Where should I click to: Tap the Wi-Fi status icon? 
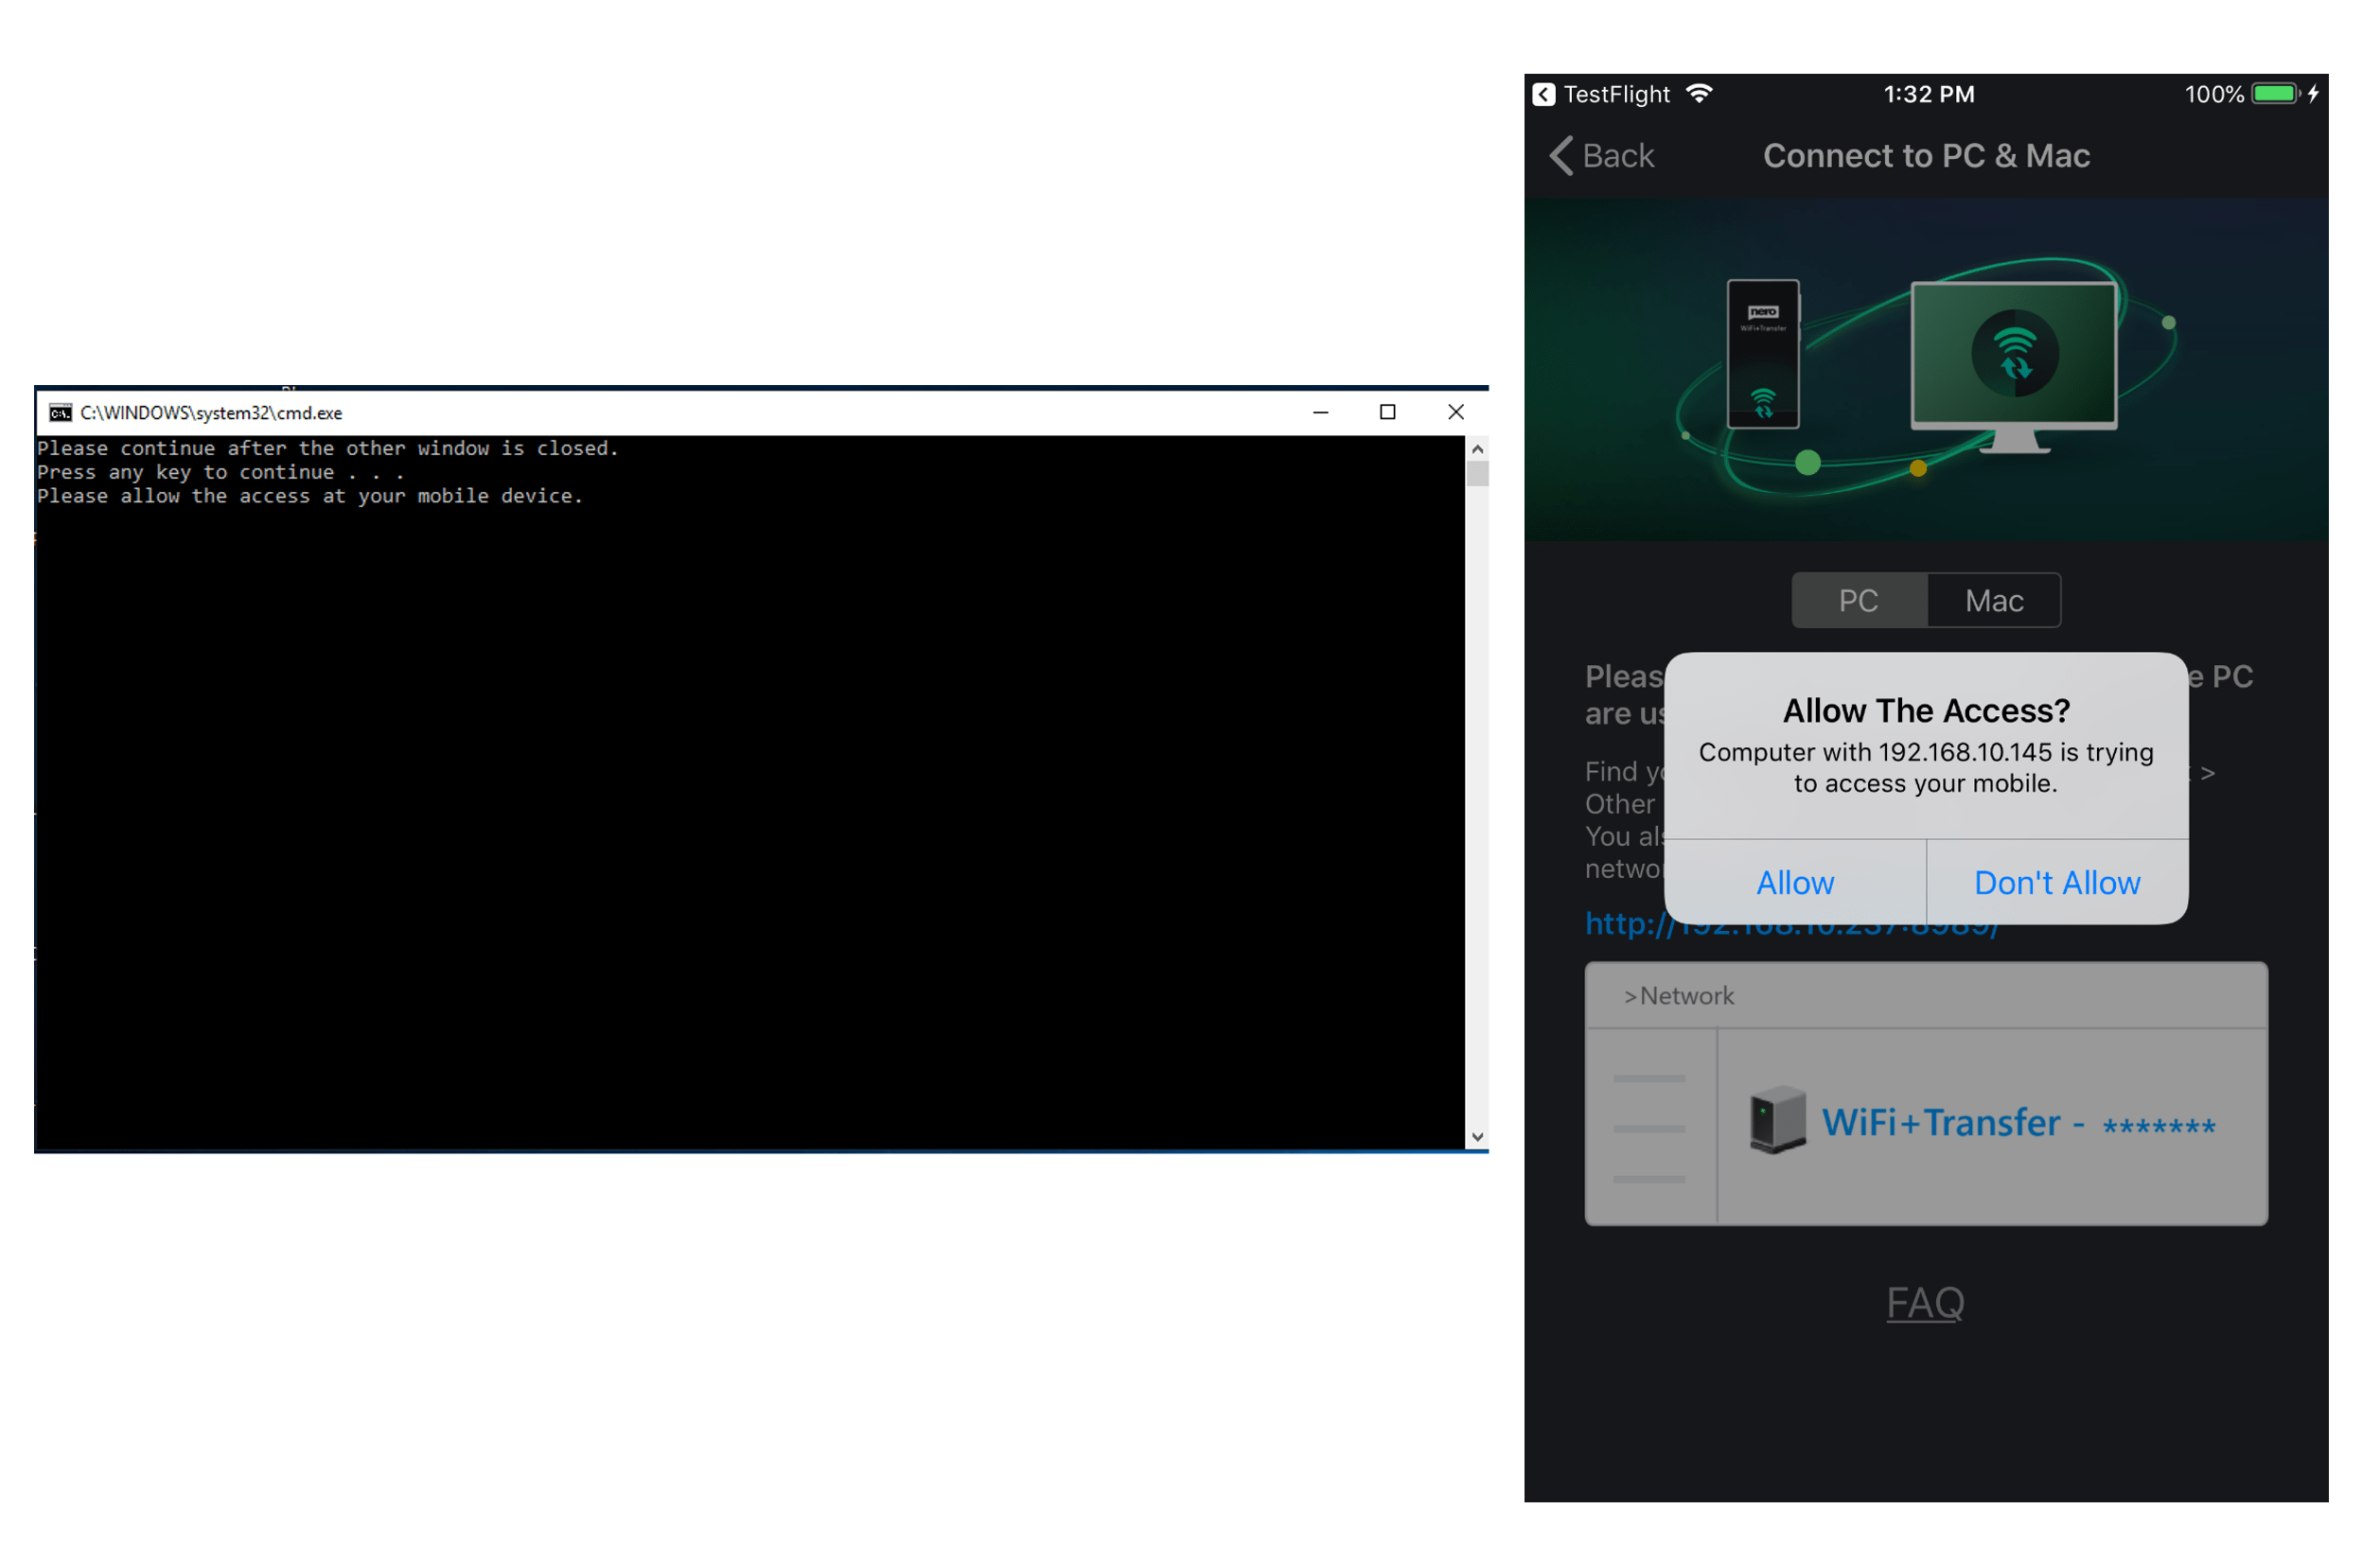pyautogui.click(x=1699, y=94)
